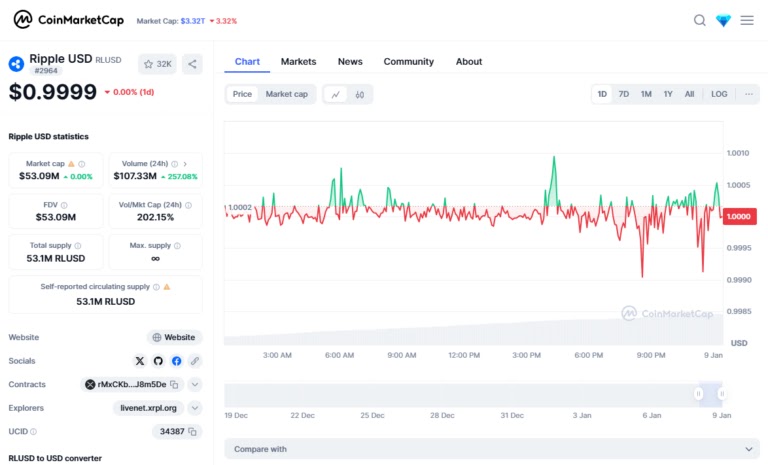The width and height of the screenshot is (768, 465).
Task: Open livenet.xrpl.org explorer
Action: point(149,408)
